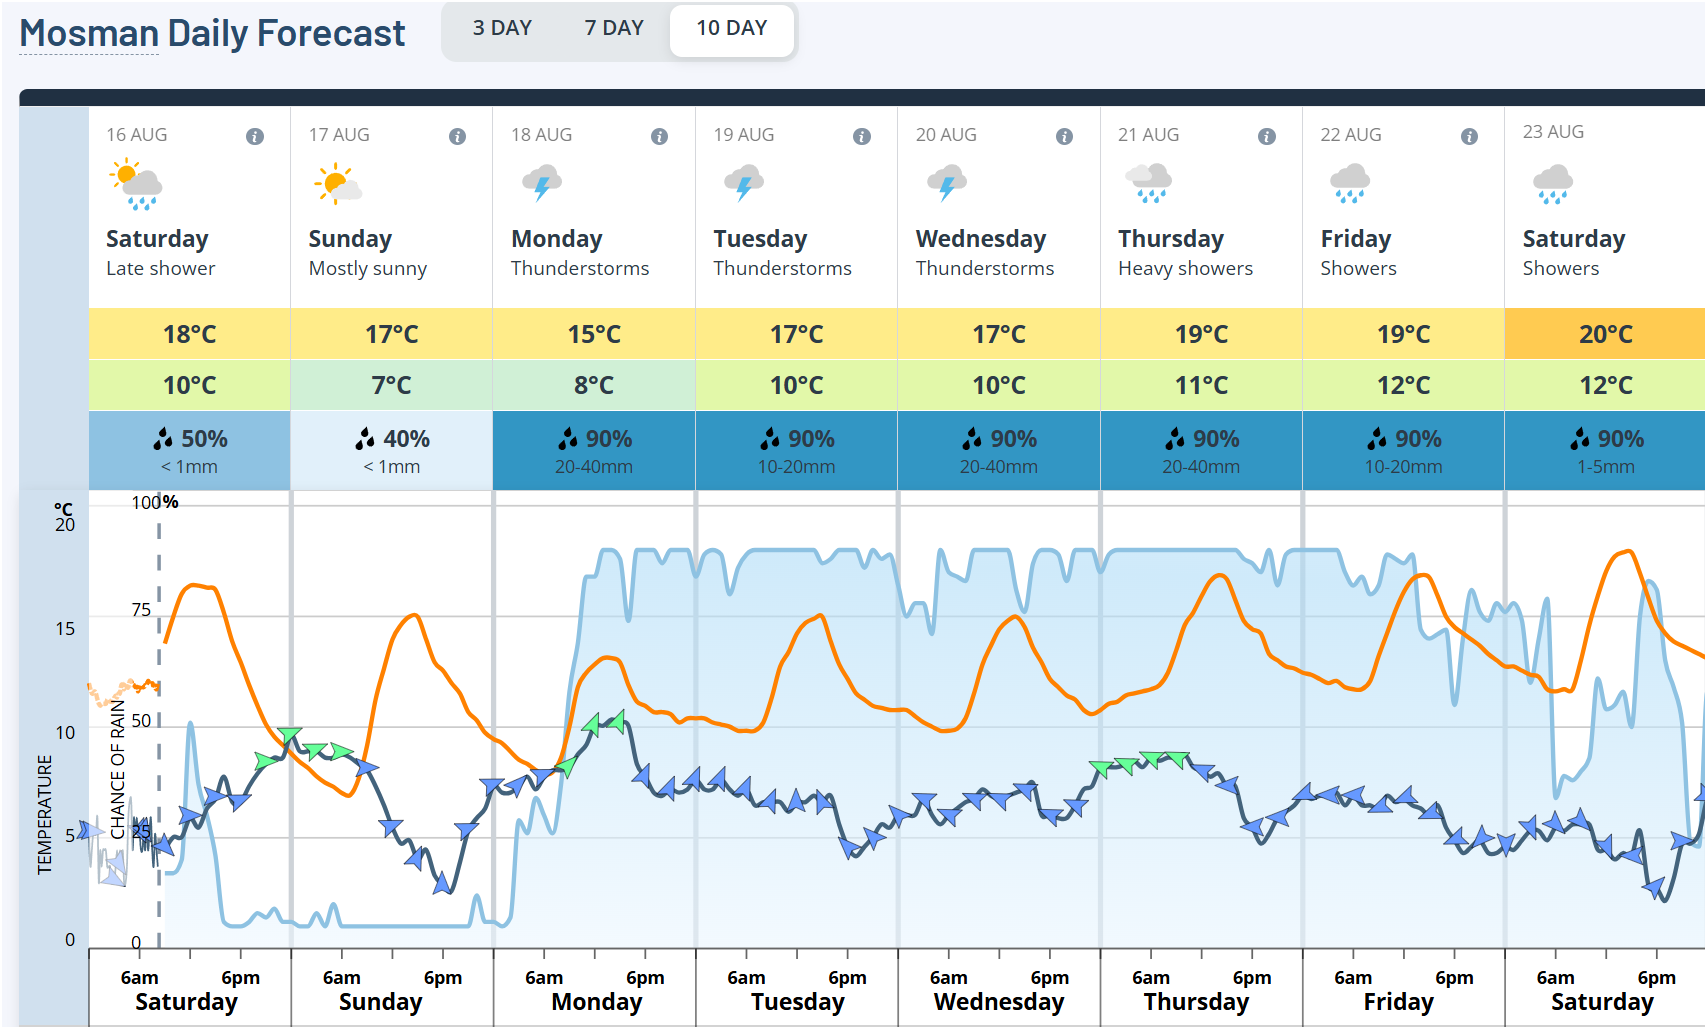The image size is (1707, 1029).
Task: Click Thursday's heavy showers icon
Action: 1149,184
